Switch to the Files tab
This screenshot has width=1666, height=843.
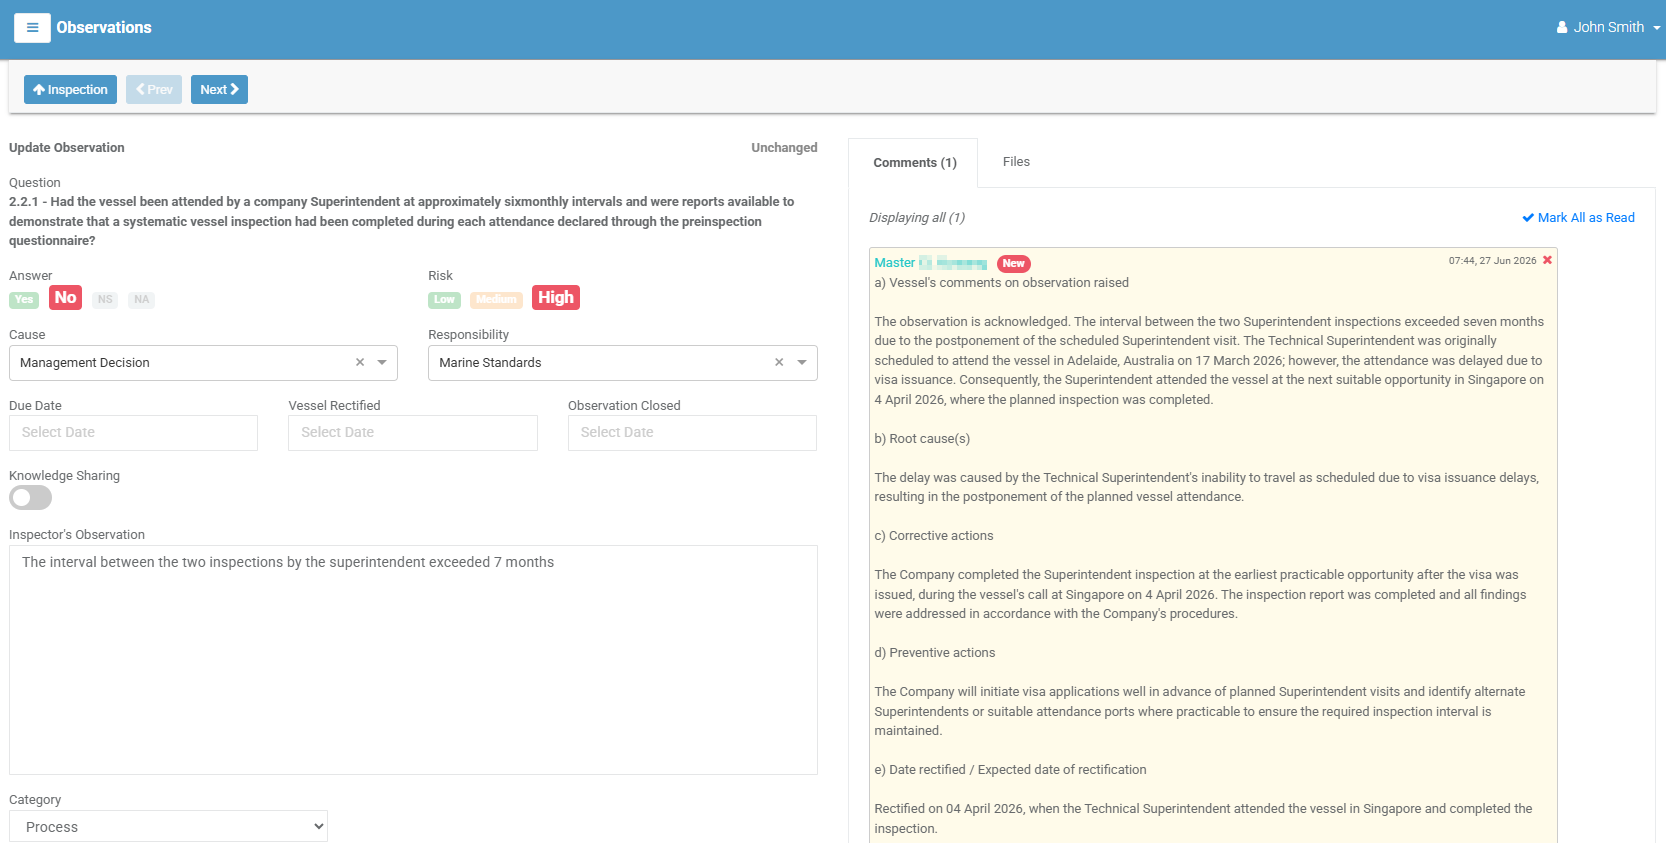pos(1016,162)
